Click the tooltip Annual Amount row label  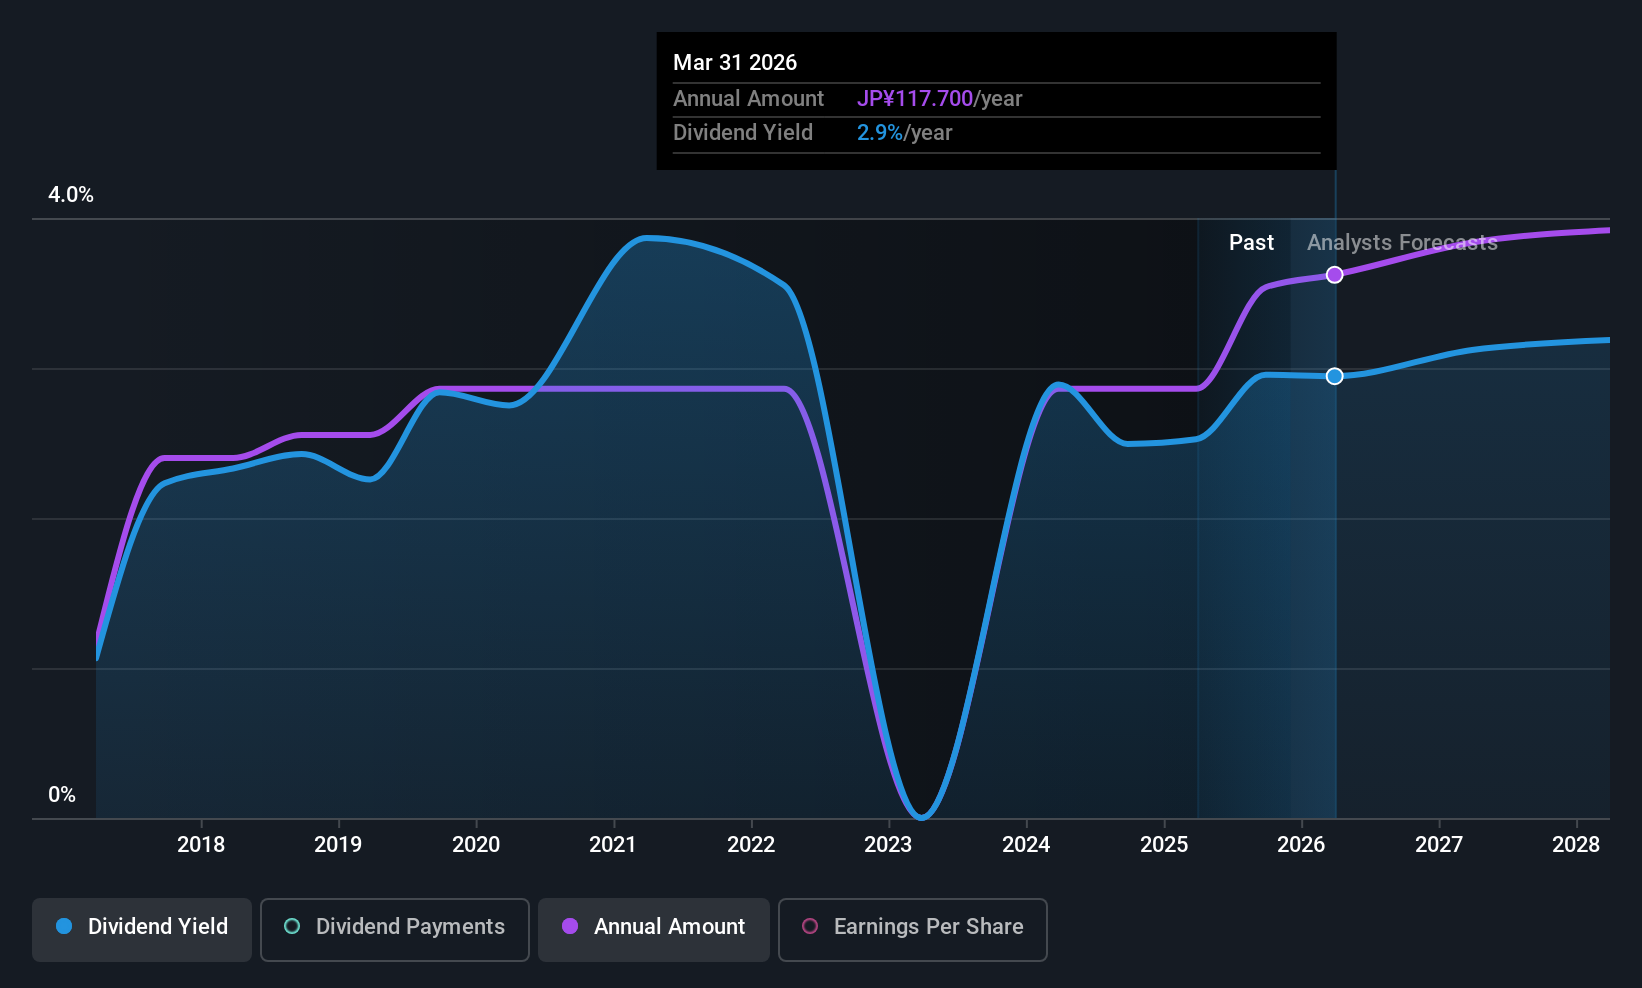coord(748,99)
